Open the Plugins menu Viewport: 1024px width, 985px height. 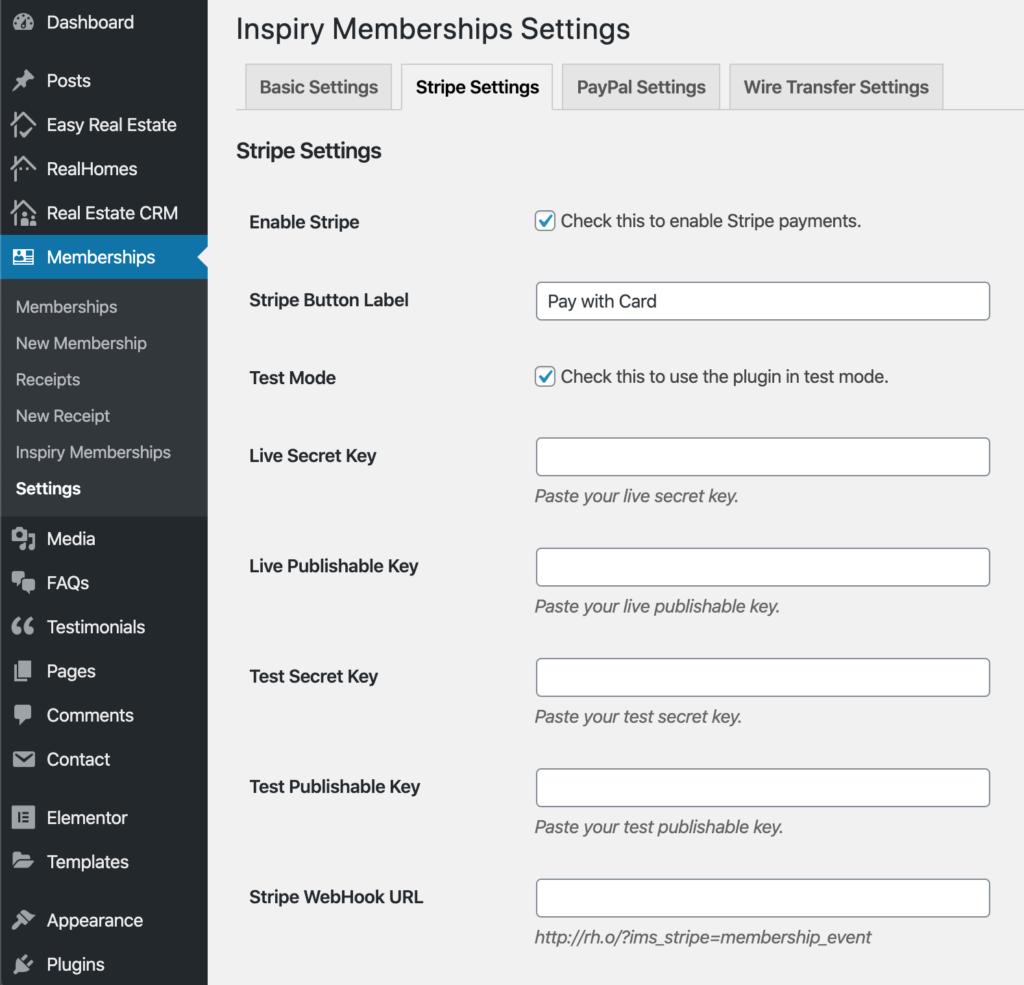[x=104, y=964]
